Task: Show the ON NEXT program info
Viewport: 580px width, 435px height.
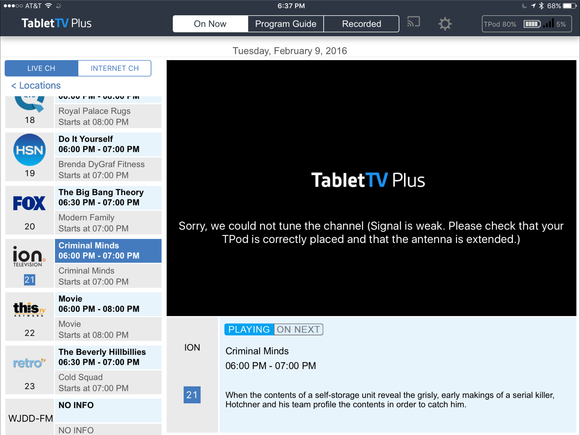Action: [299, 330]
